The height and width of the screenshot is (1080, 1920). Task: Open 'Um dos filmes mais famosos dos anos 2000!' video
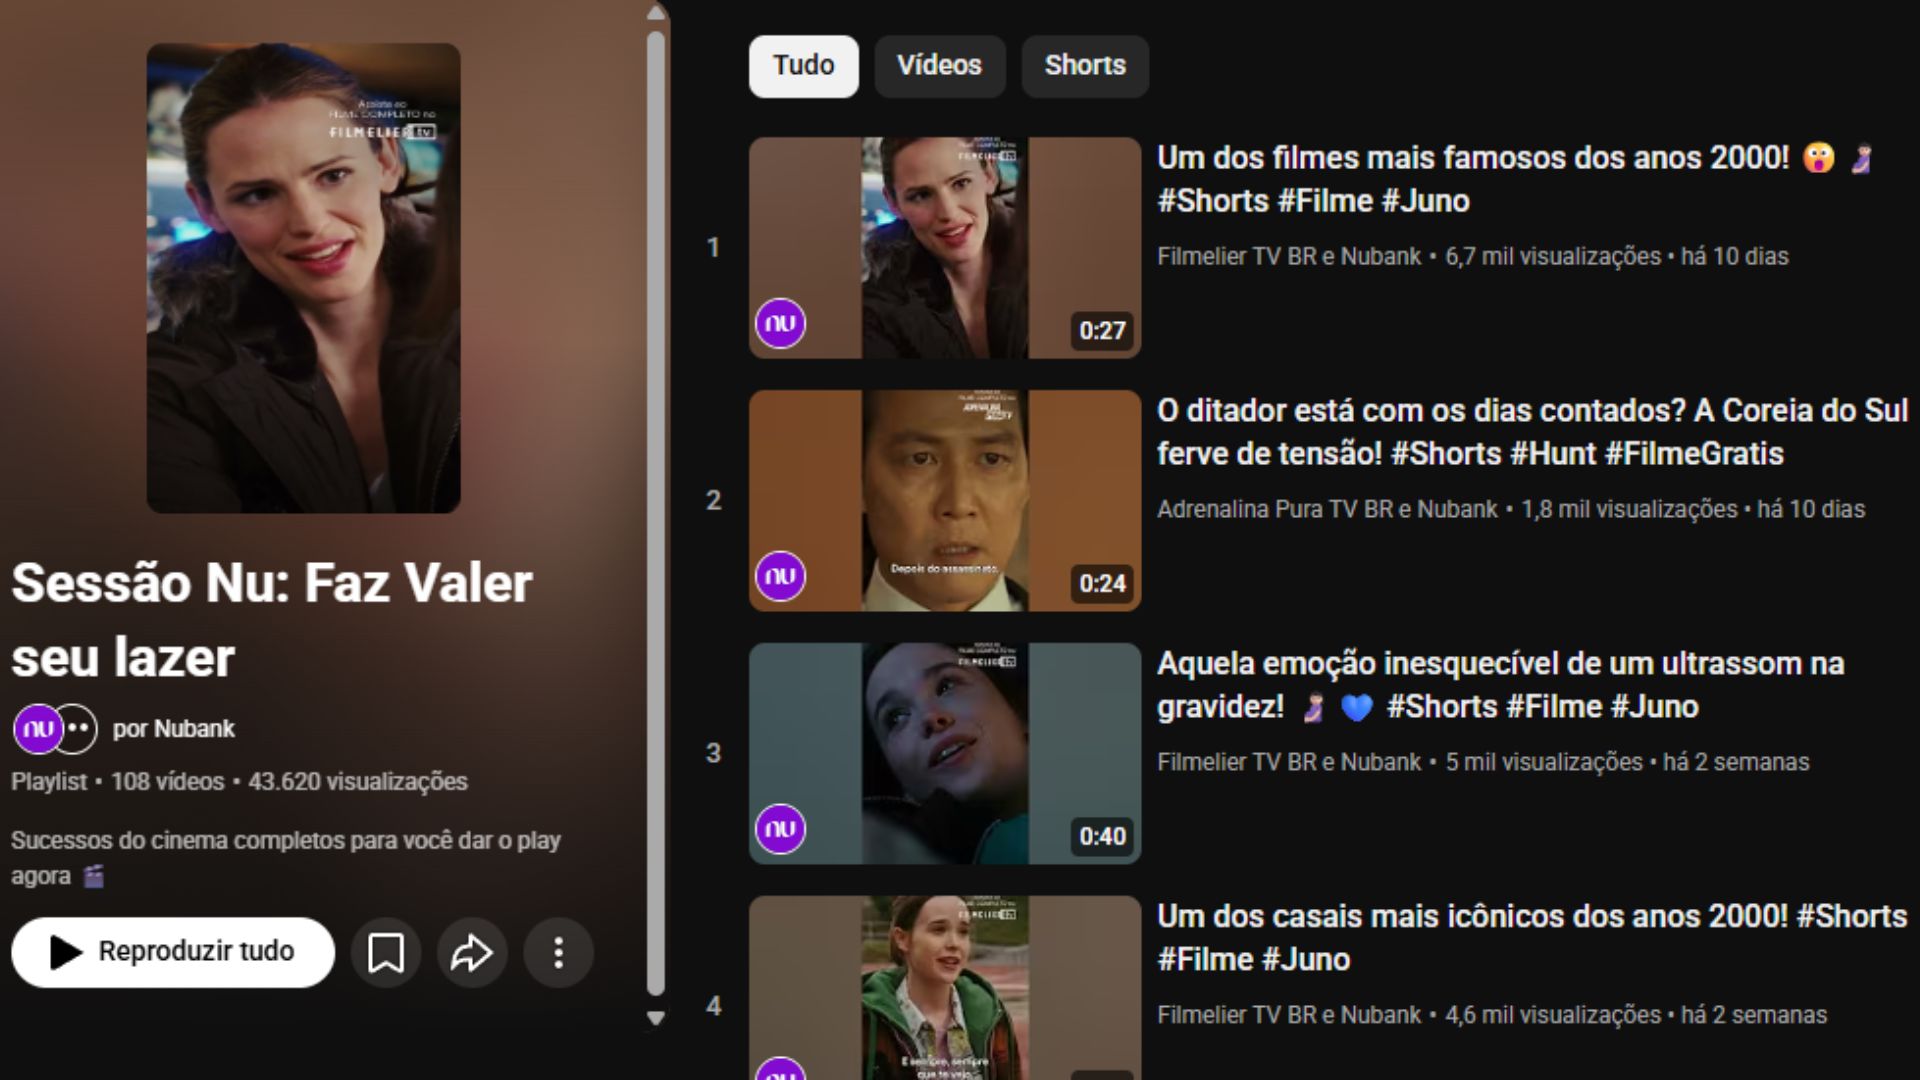tap(1515, 179)
